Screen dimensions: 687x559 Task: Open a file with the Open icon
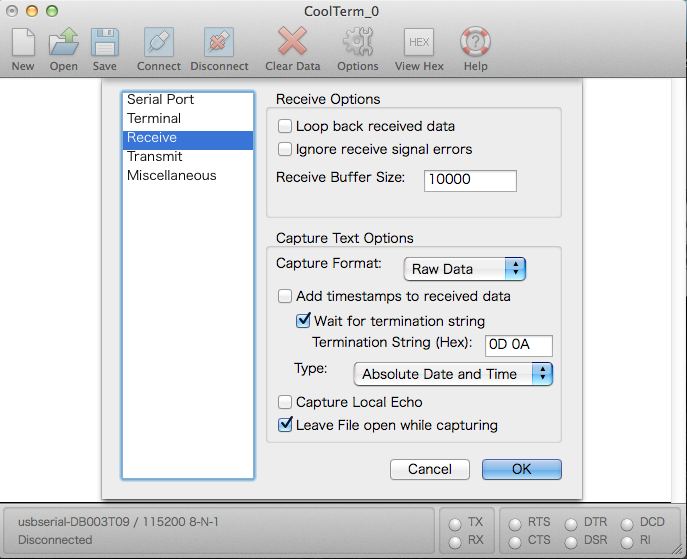(64, 43)
